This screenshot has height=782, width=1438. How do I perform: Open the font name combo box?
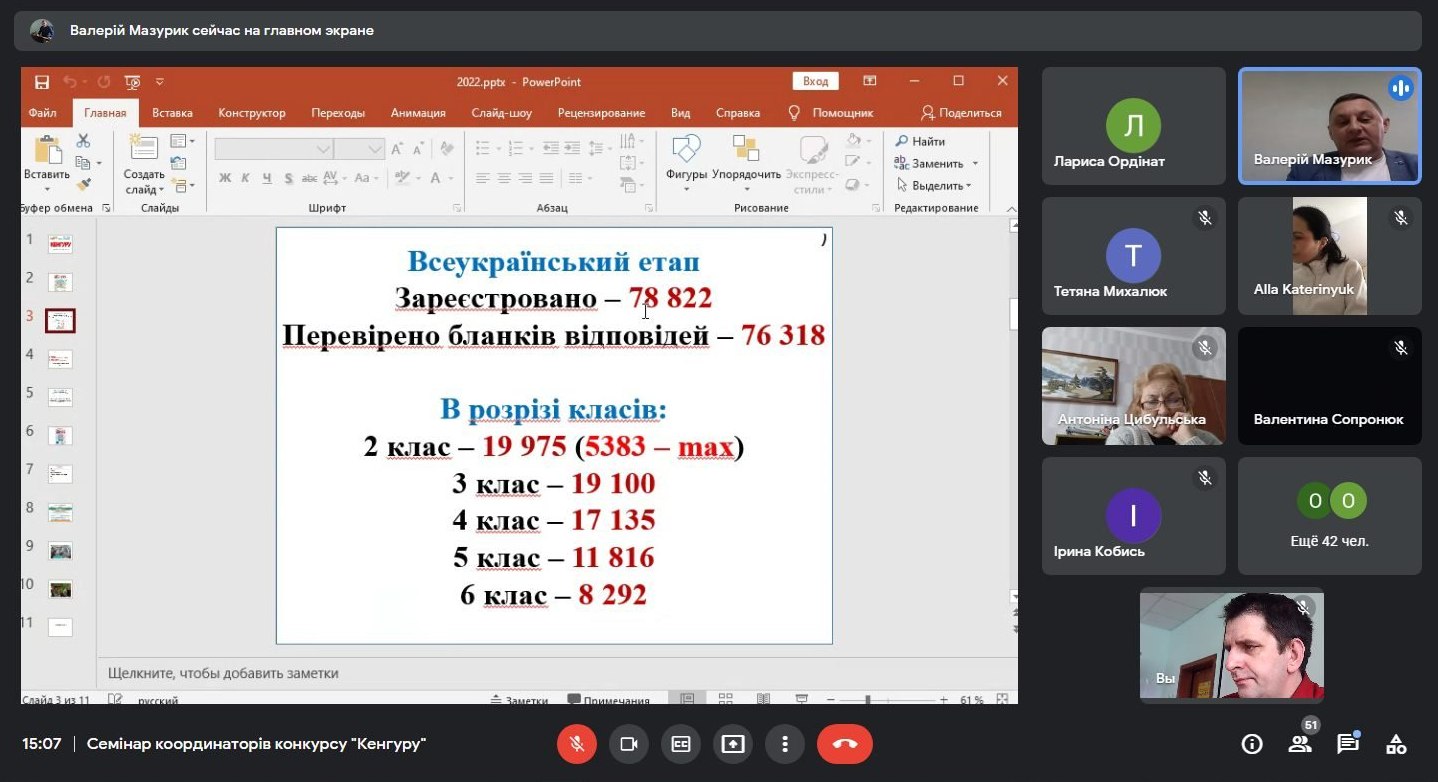[272, 149]
